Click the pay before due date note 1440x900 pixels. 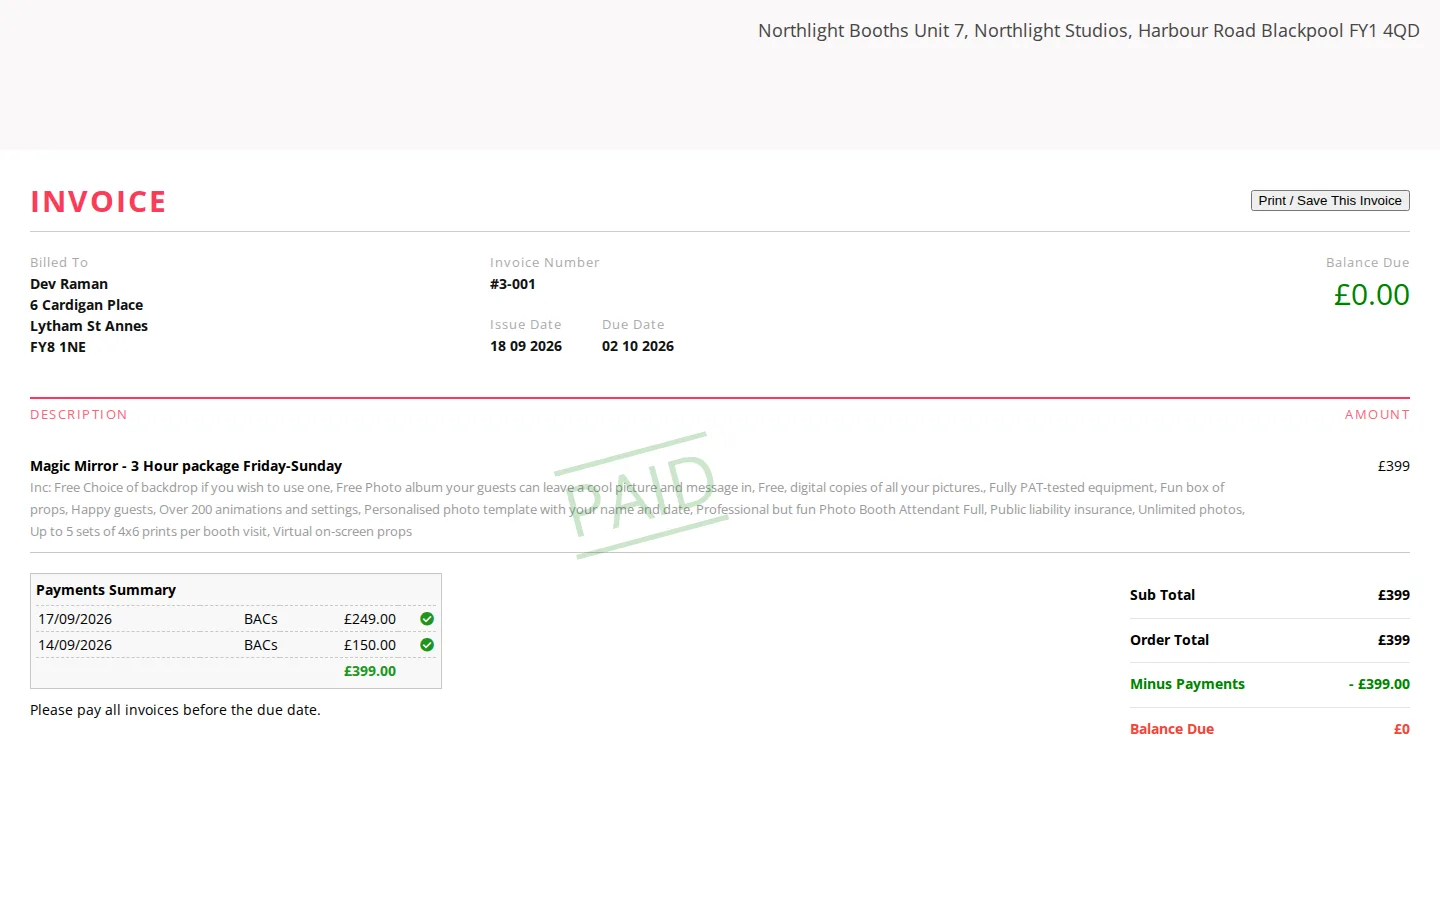click(x=175, y=710)
